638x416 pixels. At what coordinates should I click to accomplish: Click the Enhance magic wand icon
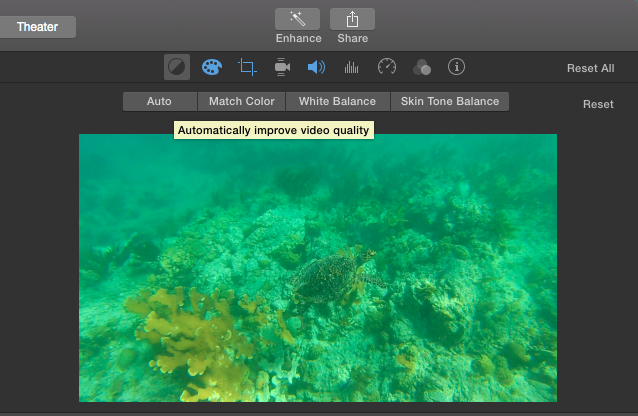(x=297, y=19)
